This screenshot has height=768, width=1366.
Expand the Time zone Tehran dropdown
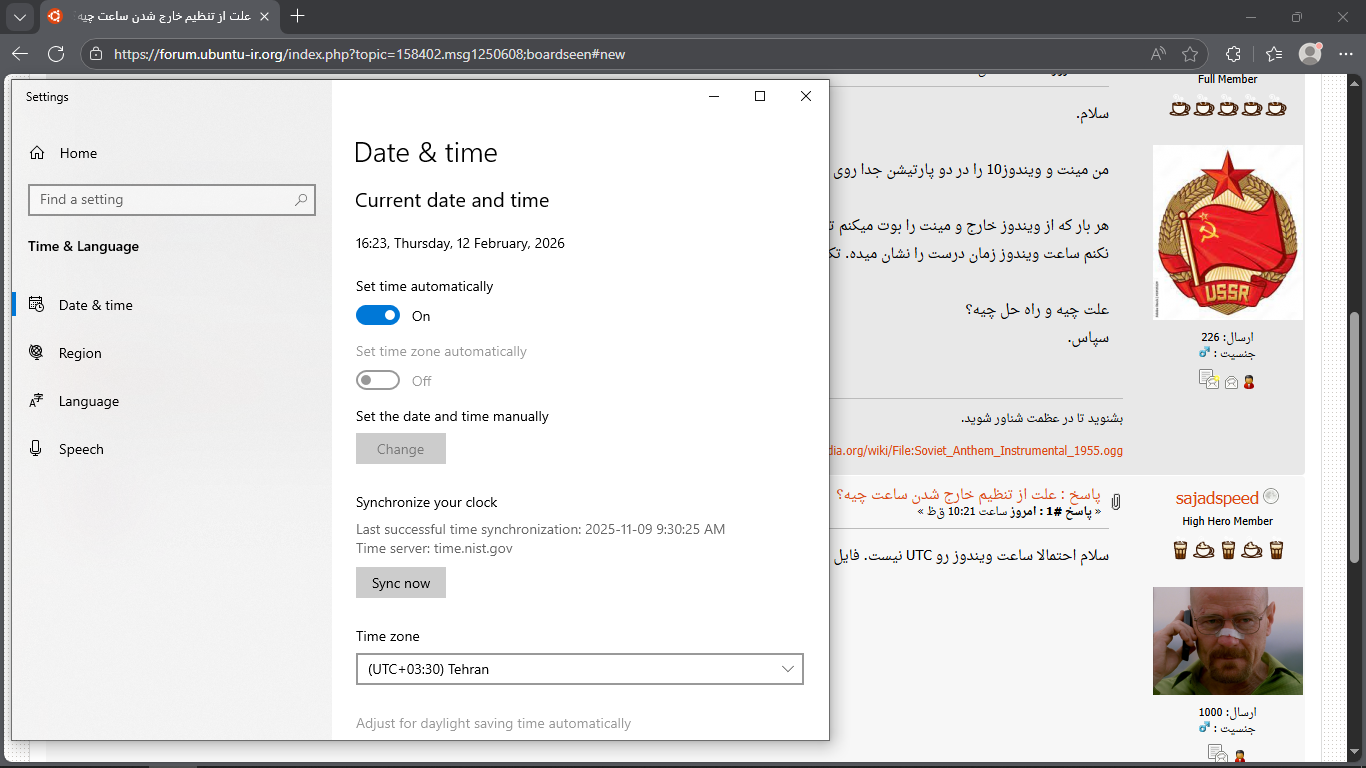click(580, 669)
